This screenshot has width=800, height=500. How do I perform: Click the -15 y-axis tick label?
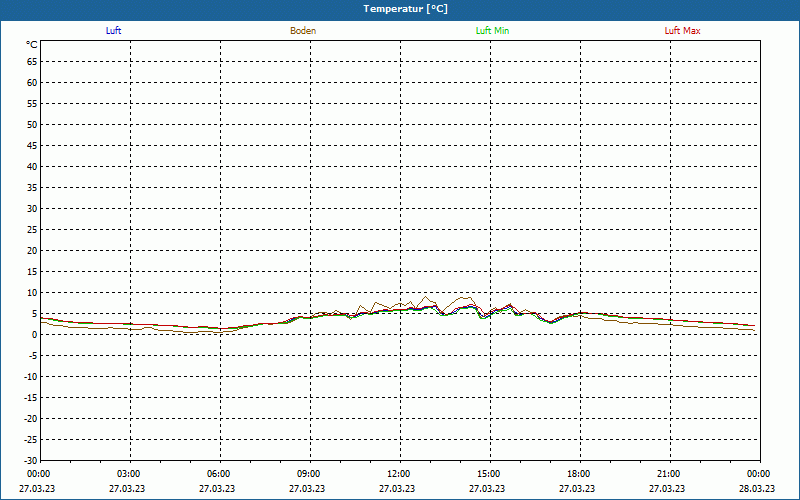(31, 398)
